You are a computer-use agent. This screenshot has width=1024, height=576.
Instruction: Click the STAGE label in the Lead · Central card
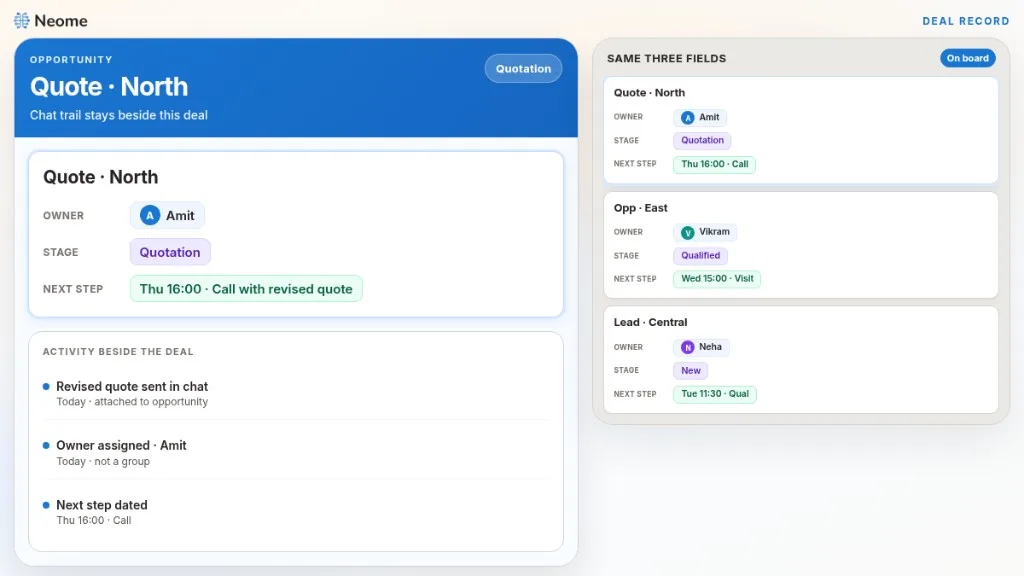coord(626,370)
